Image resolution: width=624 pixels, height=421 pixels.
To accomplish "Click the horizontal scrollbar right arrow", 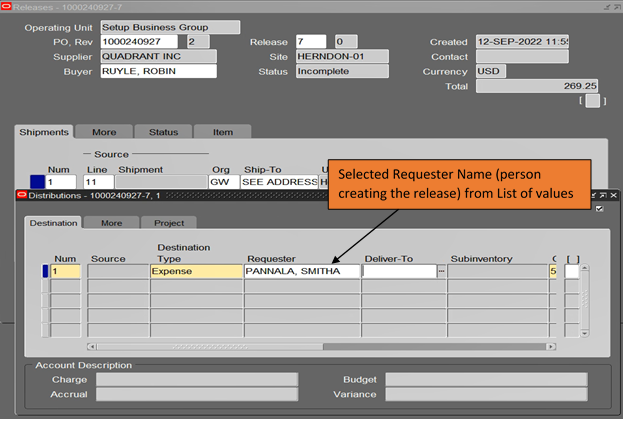I will (551, 347).
